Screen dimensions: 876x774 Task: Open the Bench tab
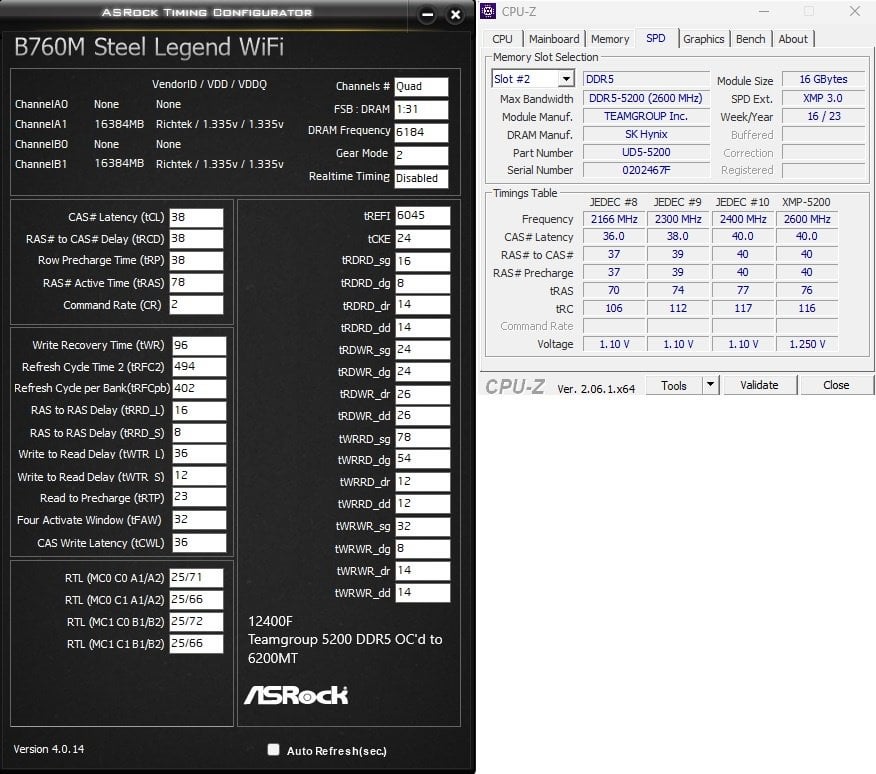tap(750, 39)
